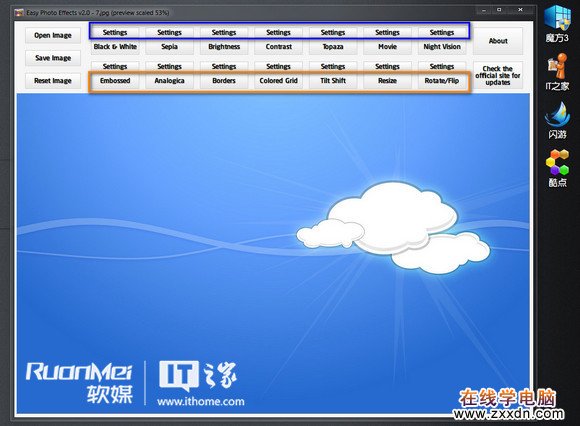Image resolution: width=580 pixels, height=426 pixels.
Task: Launch the 酷点 desktop shortcut
Action: click(x=557, y=168)
